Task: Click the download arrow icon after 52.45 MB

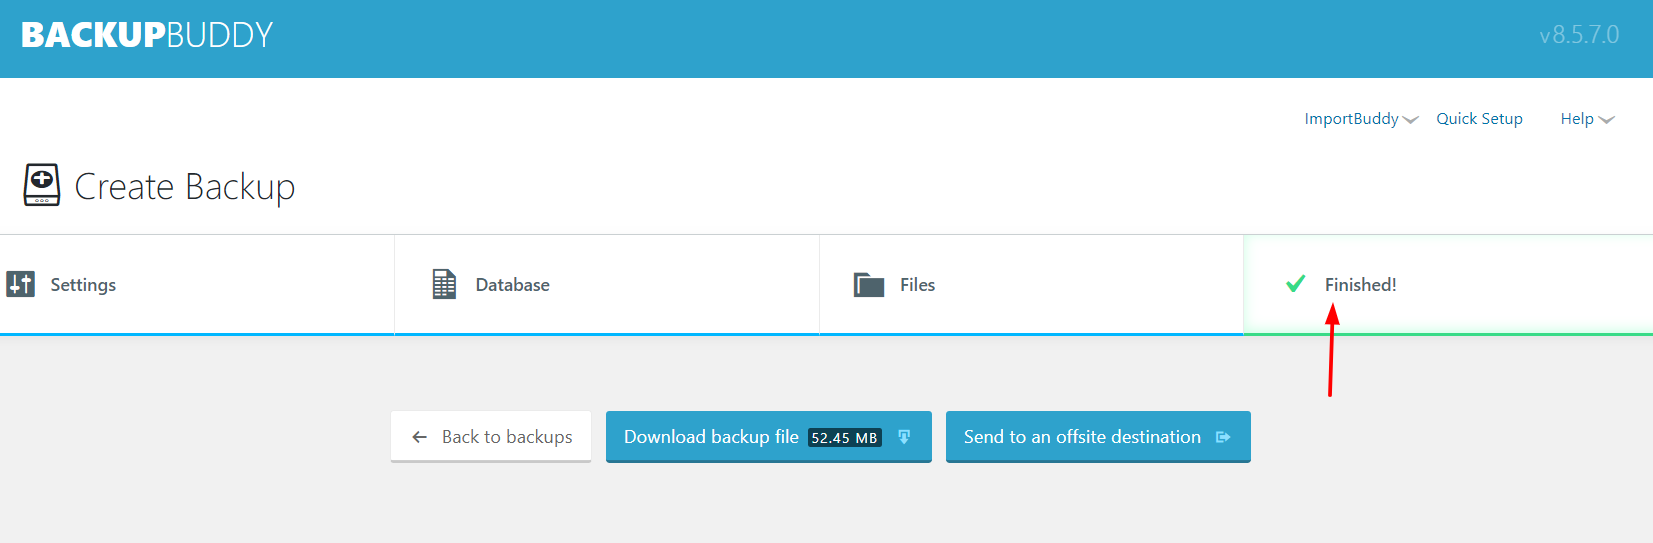Action: 904,437
